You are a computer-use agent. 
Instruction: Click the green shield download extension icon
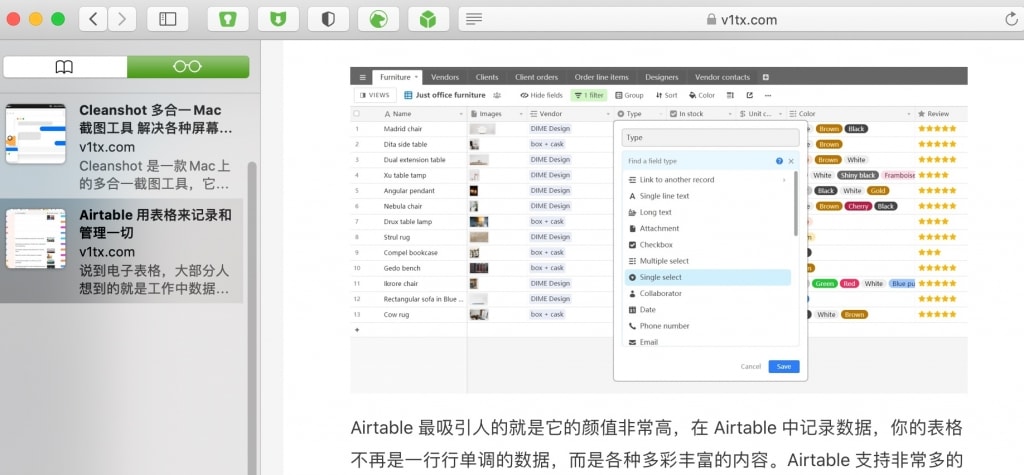click(x=278, y=19)
